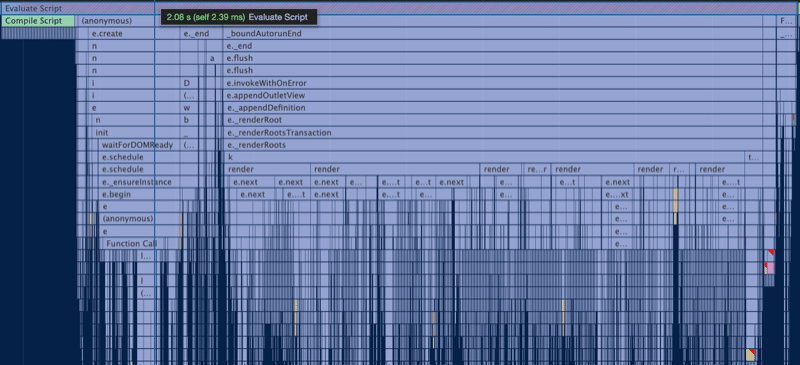
Task: Click the e.begin block
Action: (x=139, y=194)
